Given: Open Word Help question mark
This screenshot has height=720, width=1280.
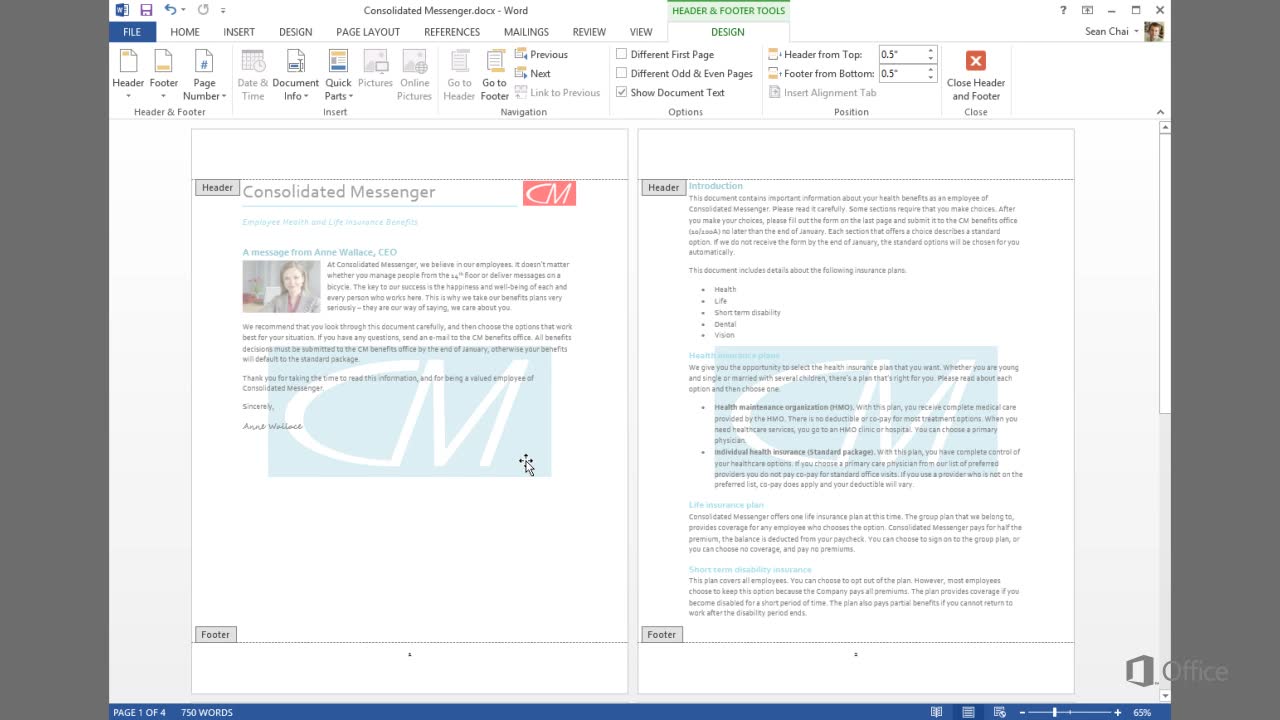Looking at the screenshot, I should [1063, 10].
